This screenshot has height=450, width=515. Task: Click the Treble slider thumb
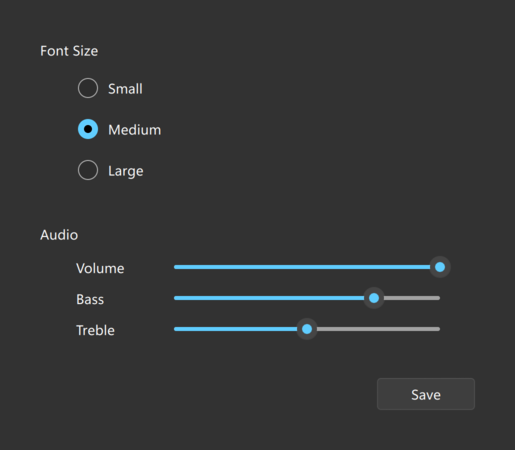[307, 329]
